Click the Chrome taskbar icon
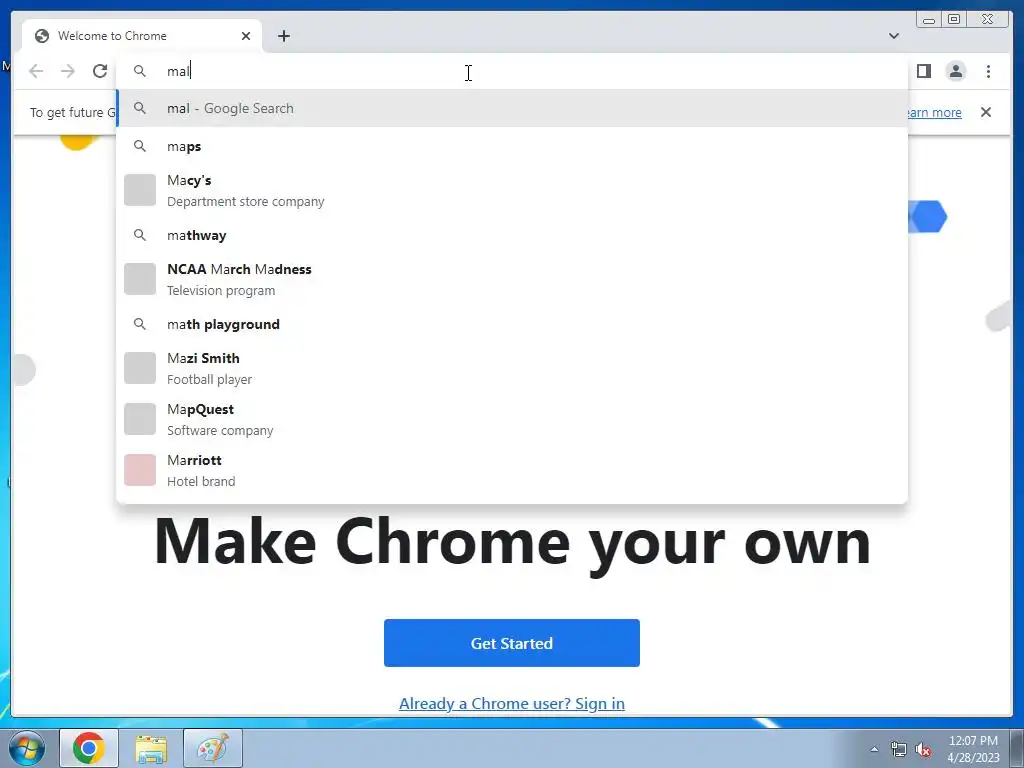The width and height of the screenshot is (1024, 768). pyautogui.click(x=89, y=748)
